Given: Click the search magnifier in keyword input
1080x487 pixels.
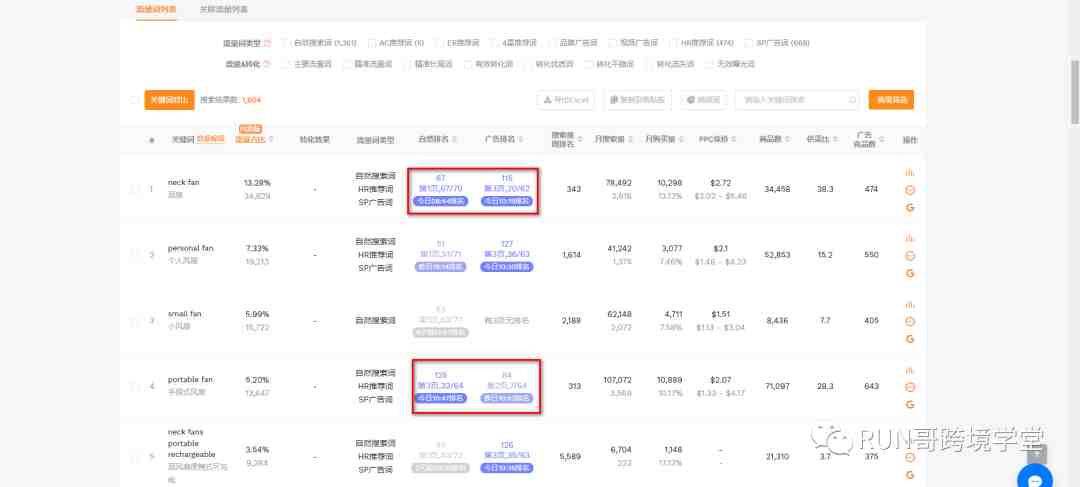Looking at the screenshot, I should (852, 100).
